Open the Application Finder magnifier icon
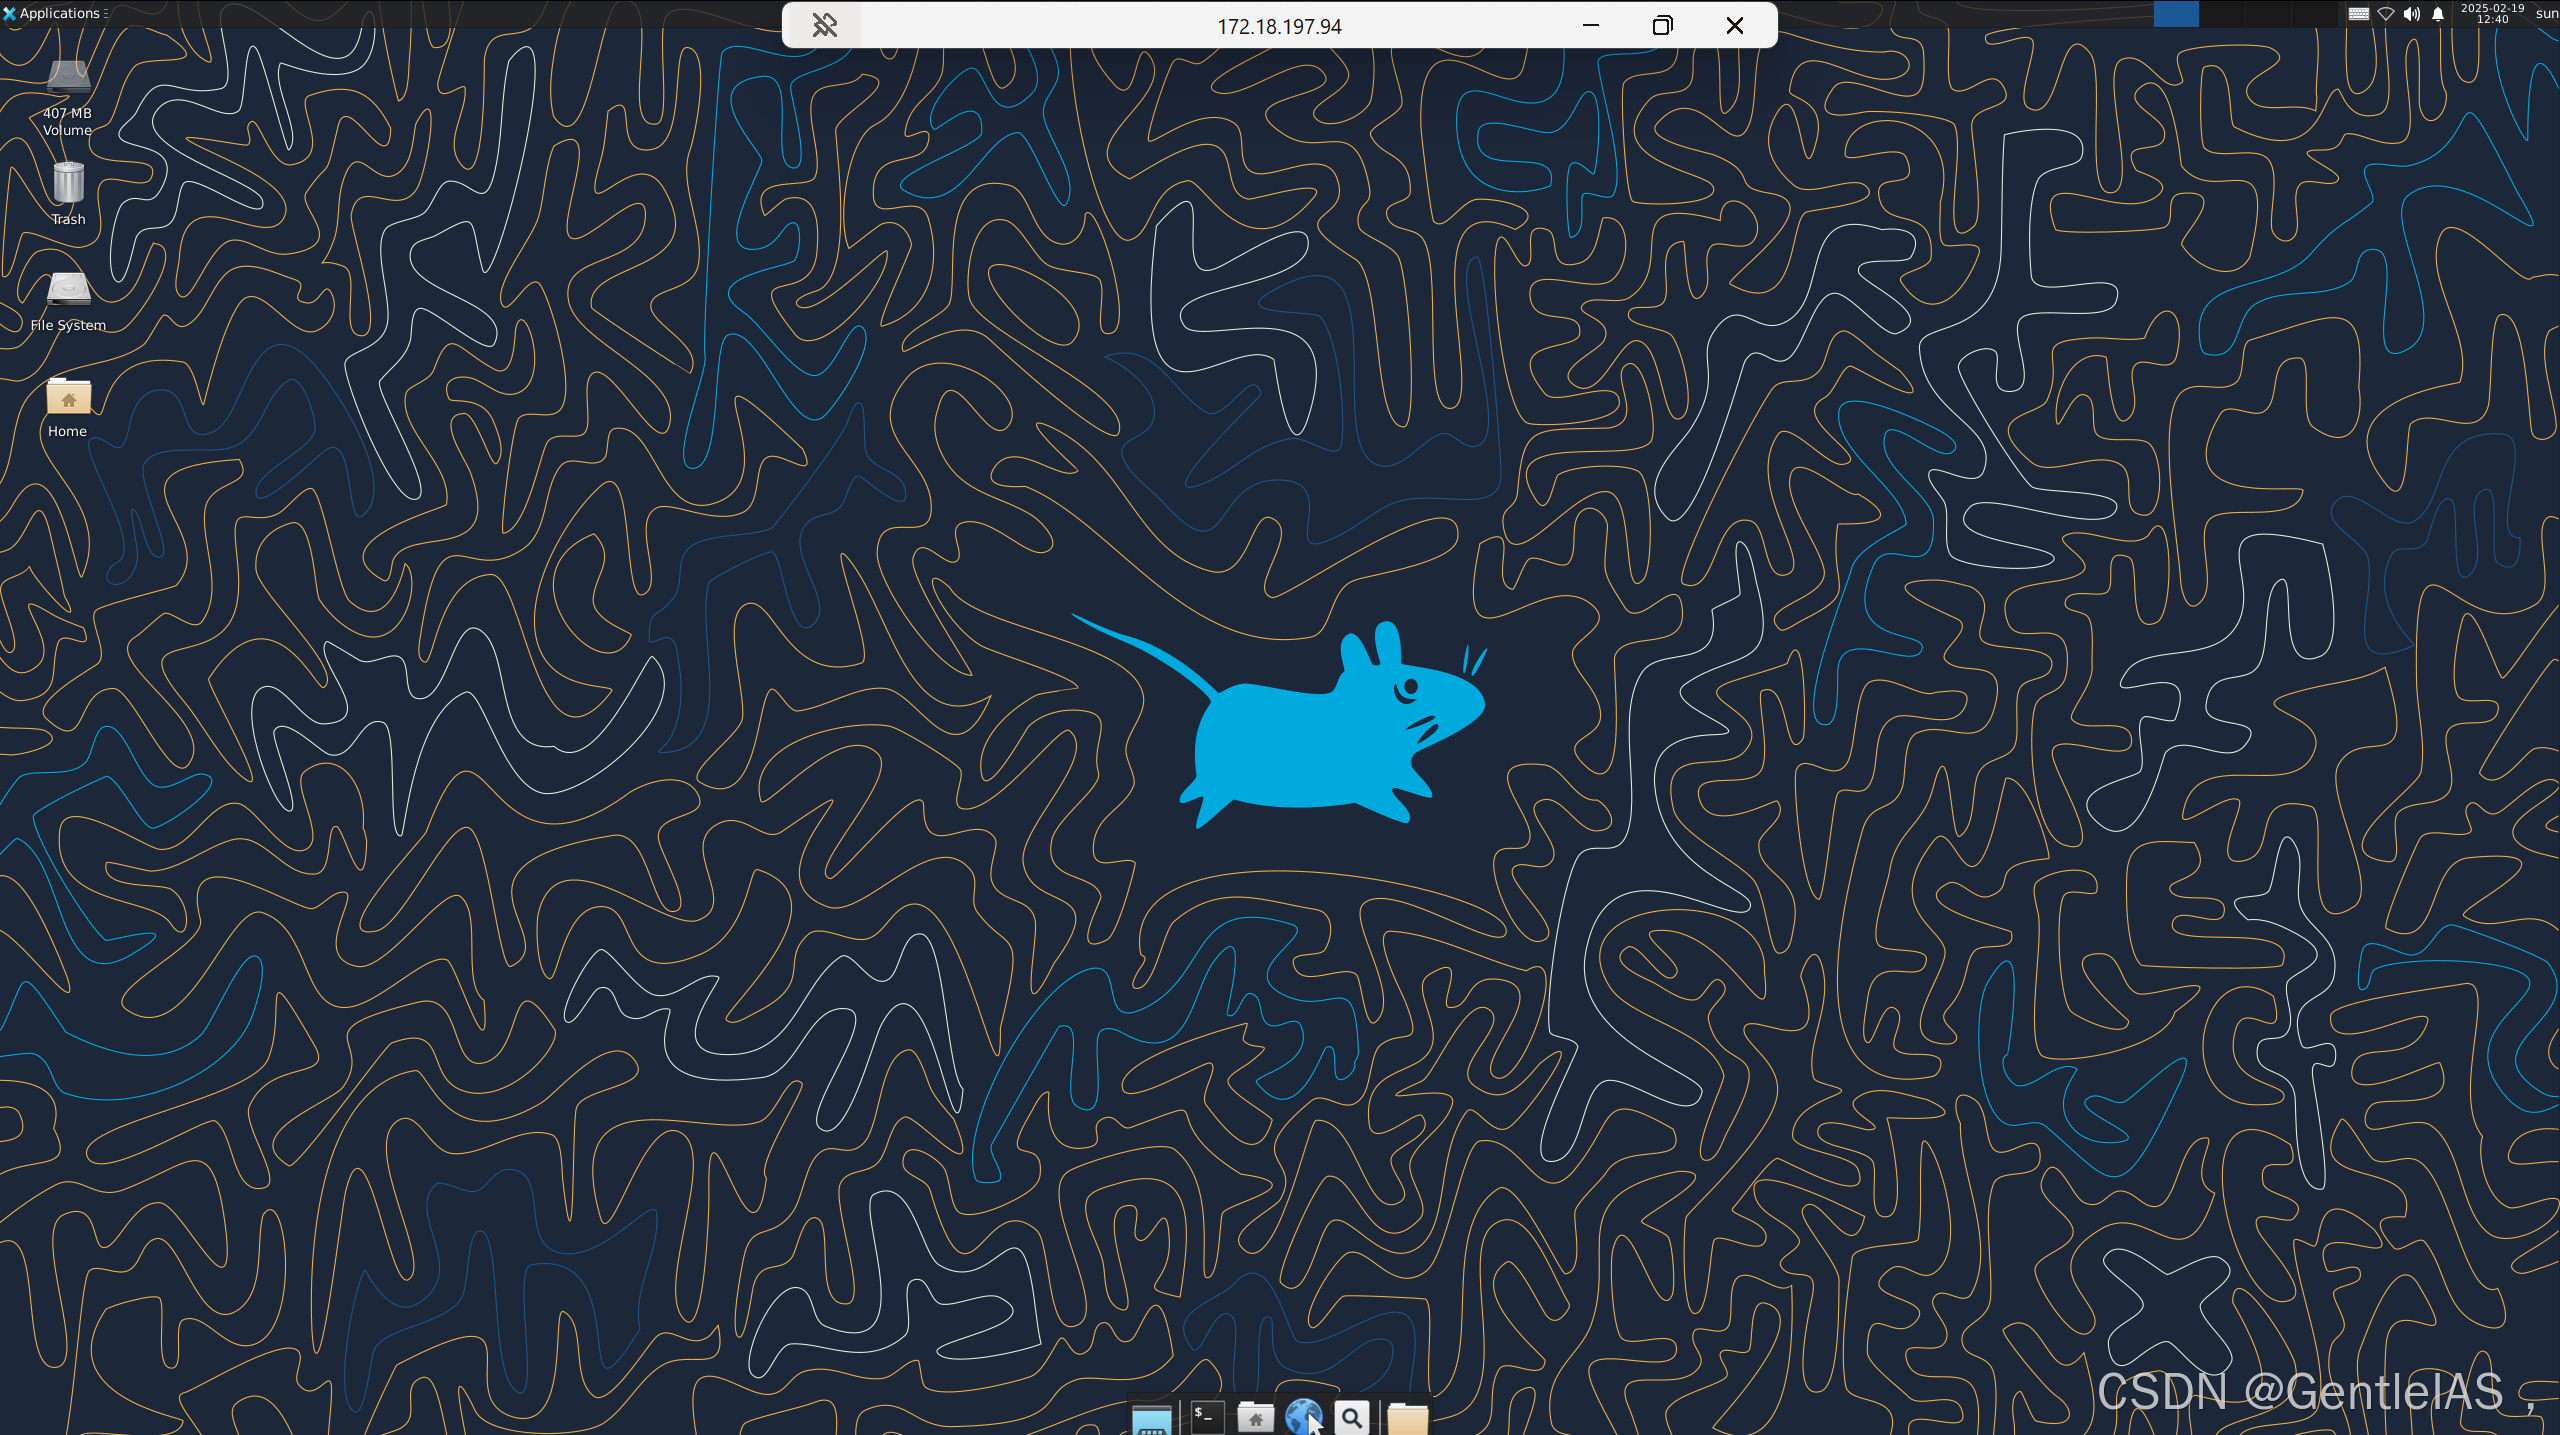The image size is (2560, 1435). 1352,1416
